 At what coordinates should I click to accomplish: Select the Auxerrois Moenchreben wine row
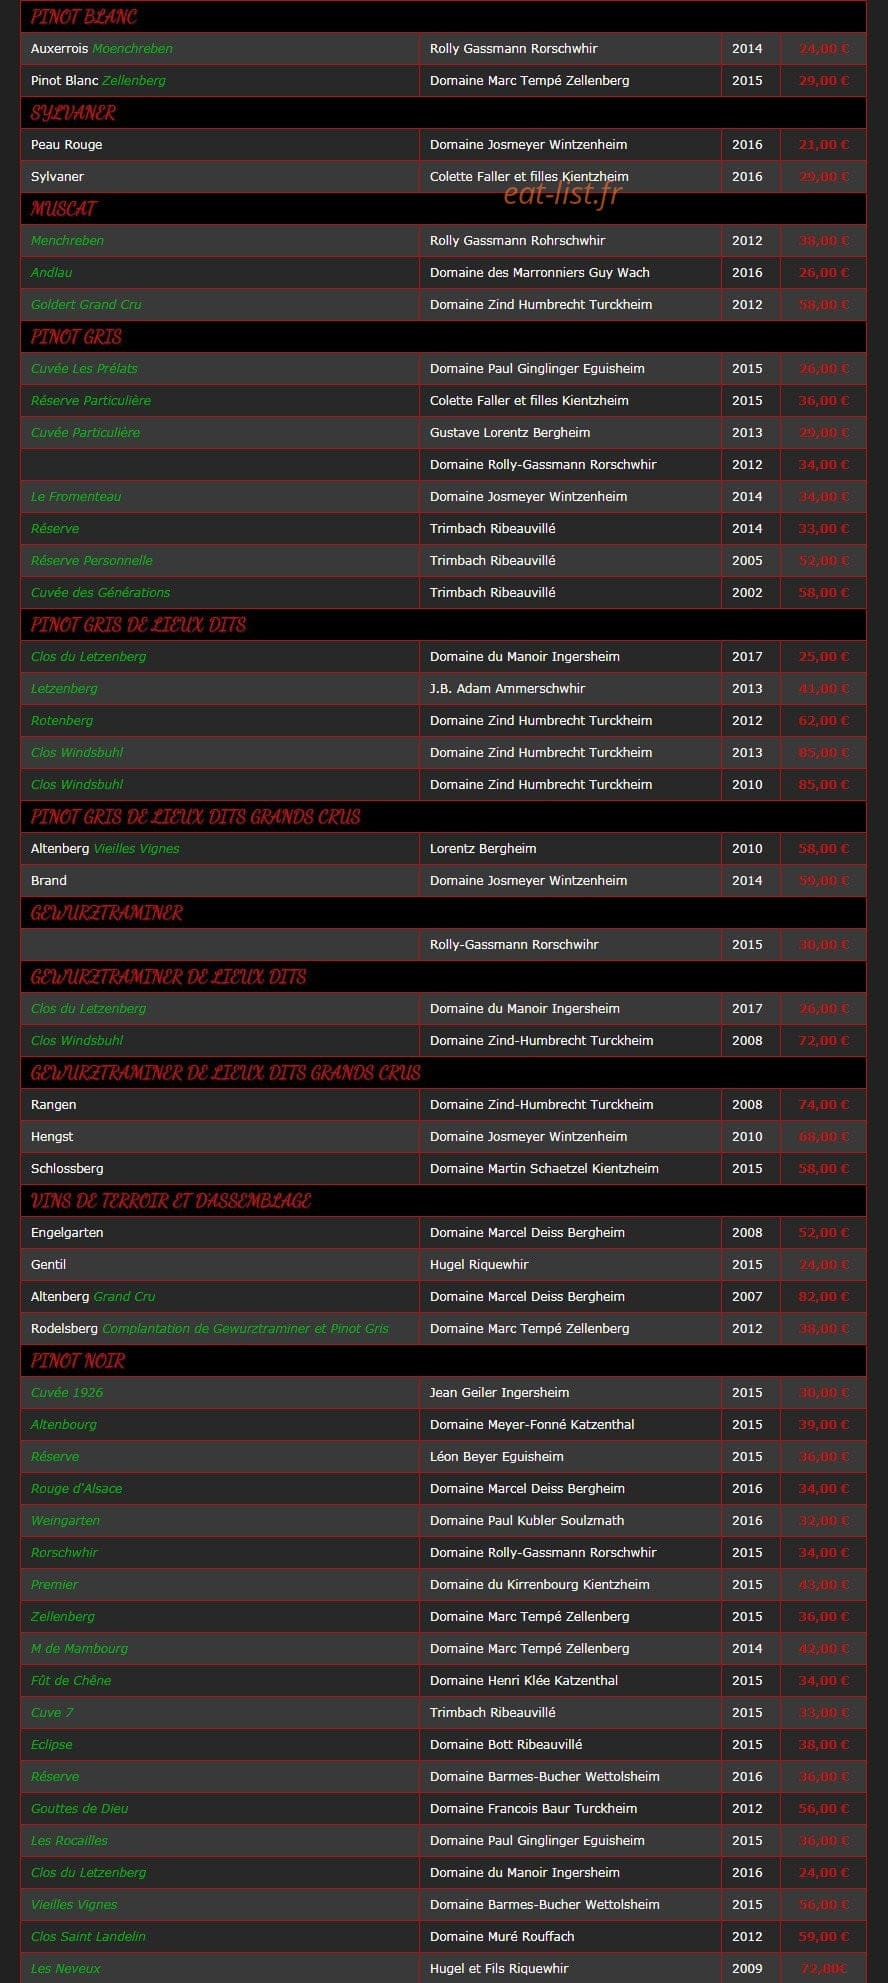tap(443, 48)
